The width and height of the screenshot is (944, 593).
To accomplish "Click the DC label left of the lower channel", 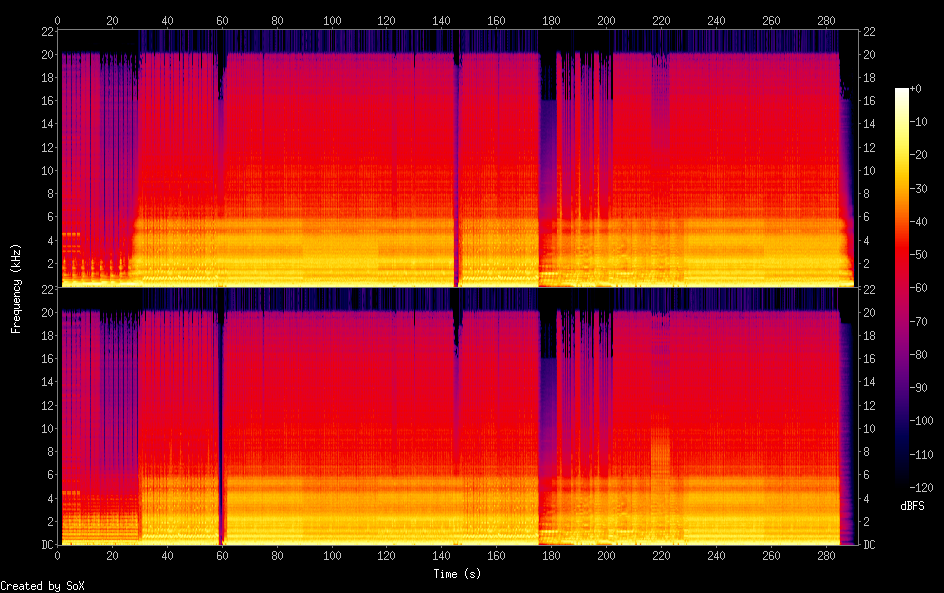I will (46, 545).
